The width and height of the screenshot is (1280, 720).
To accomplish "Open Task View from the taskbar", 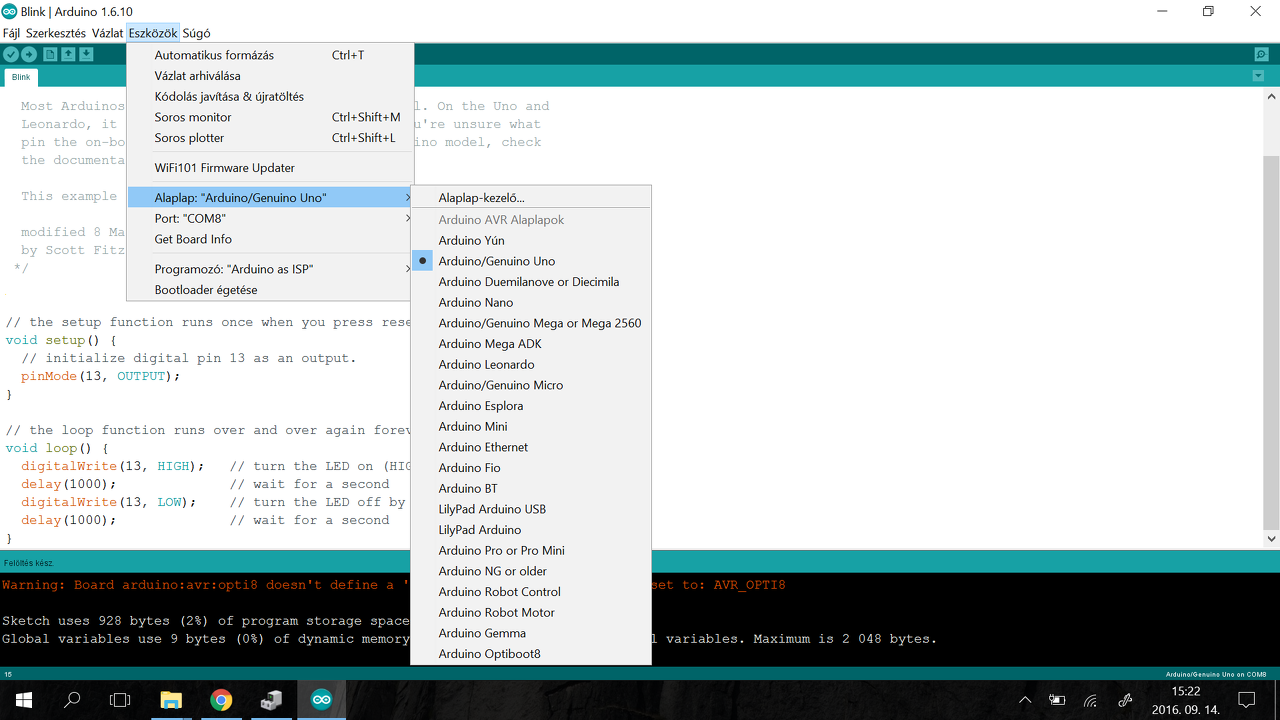I will click(120, 700).
